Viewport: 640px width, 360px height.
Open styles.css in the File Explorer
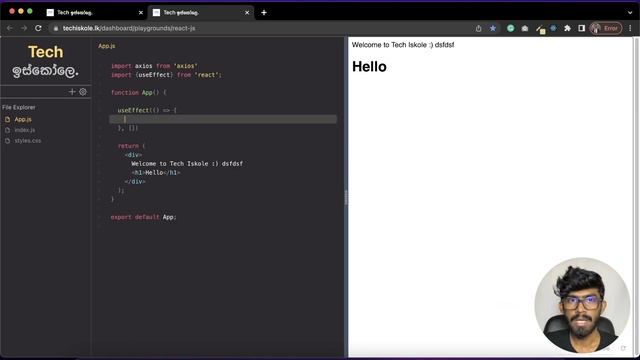(x=28, y=140)
